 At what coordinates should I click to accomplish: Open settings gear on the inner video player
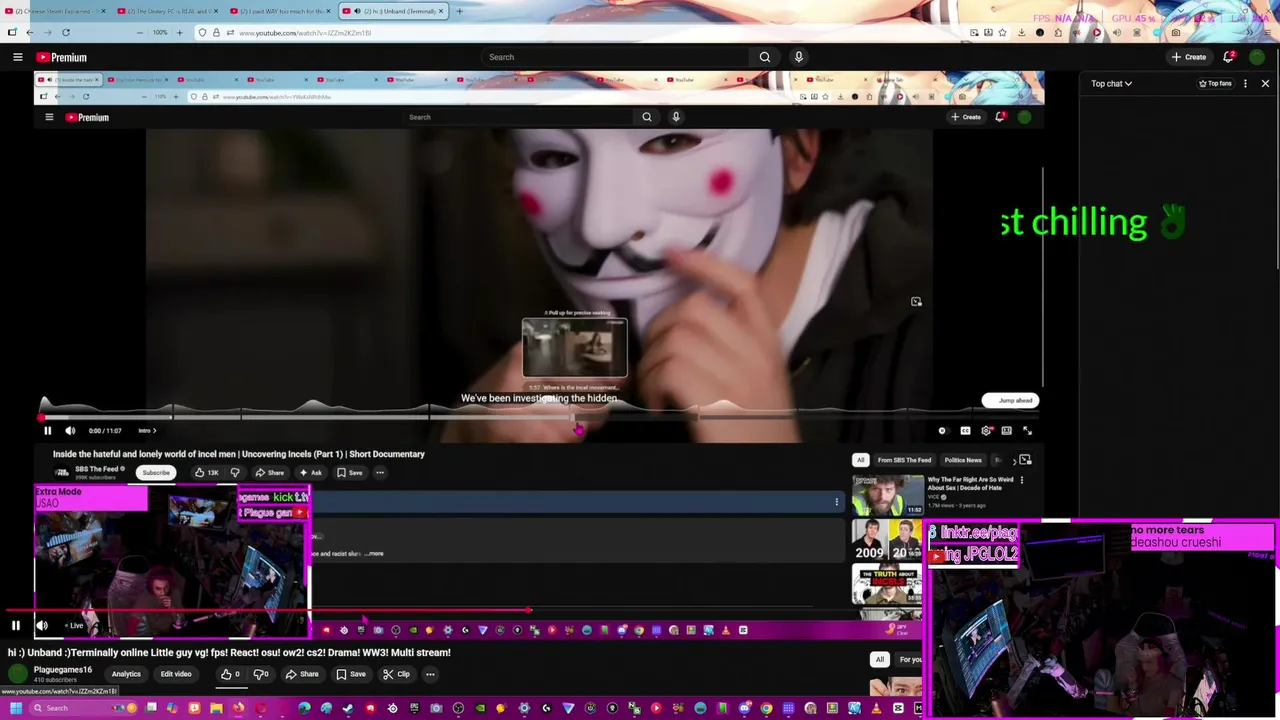987,430
